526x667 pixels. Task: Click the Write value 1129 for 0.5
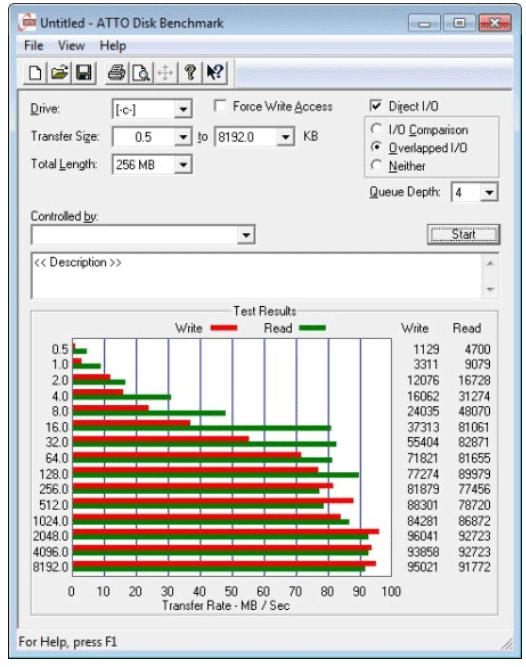[426, 349]
